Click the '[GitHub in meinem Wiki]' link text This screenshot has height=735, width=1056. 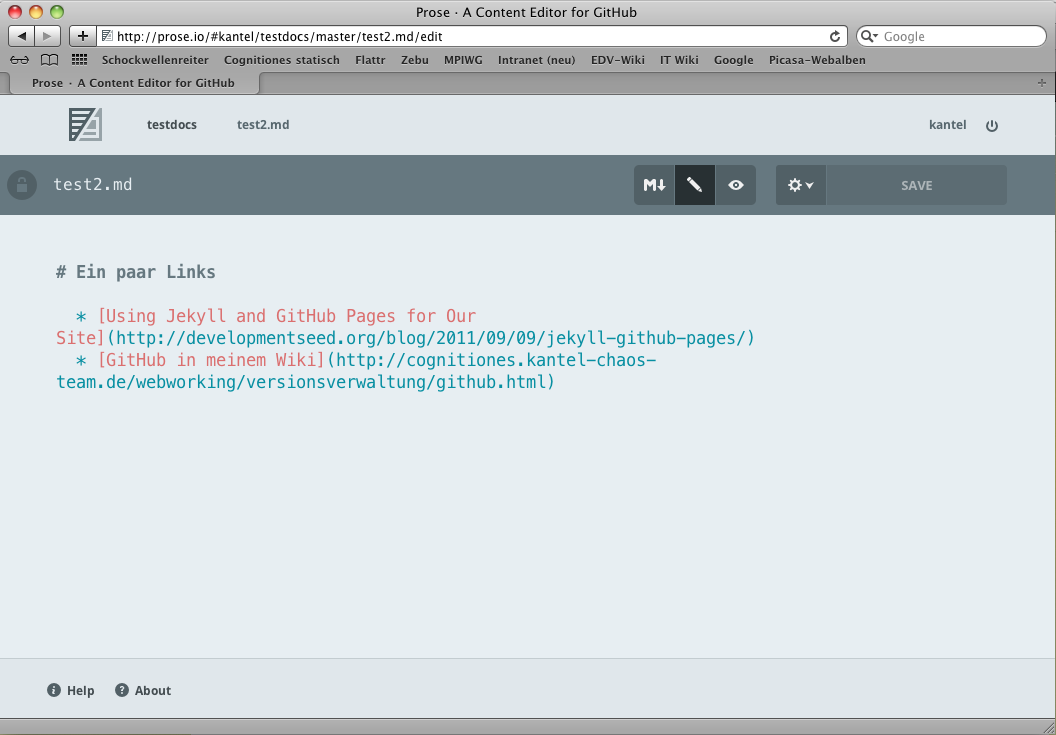(211, 360)
